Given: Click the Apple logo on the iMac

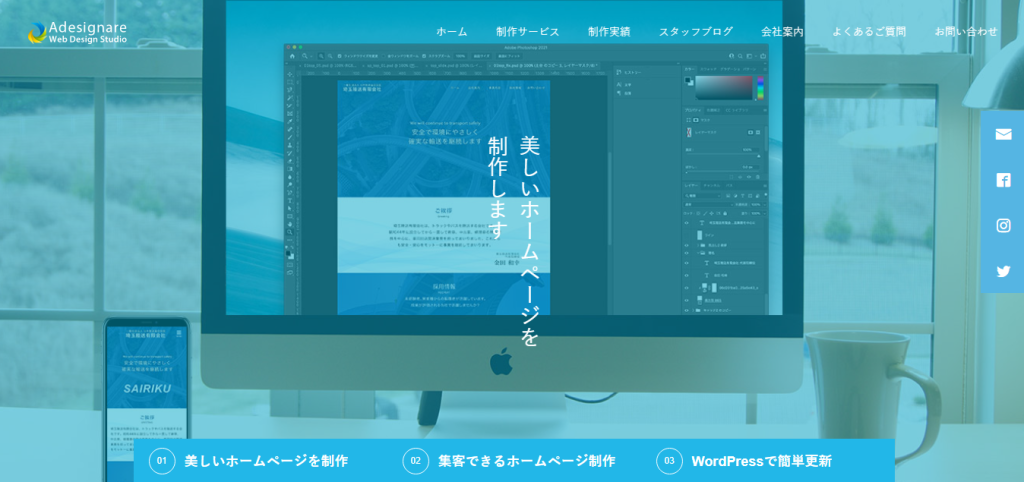Looking at the screenshot, I should pyautogui.click(x=501, y=361).
